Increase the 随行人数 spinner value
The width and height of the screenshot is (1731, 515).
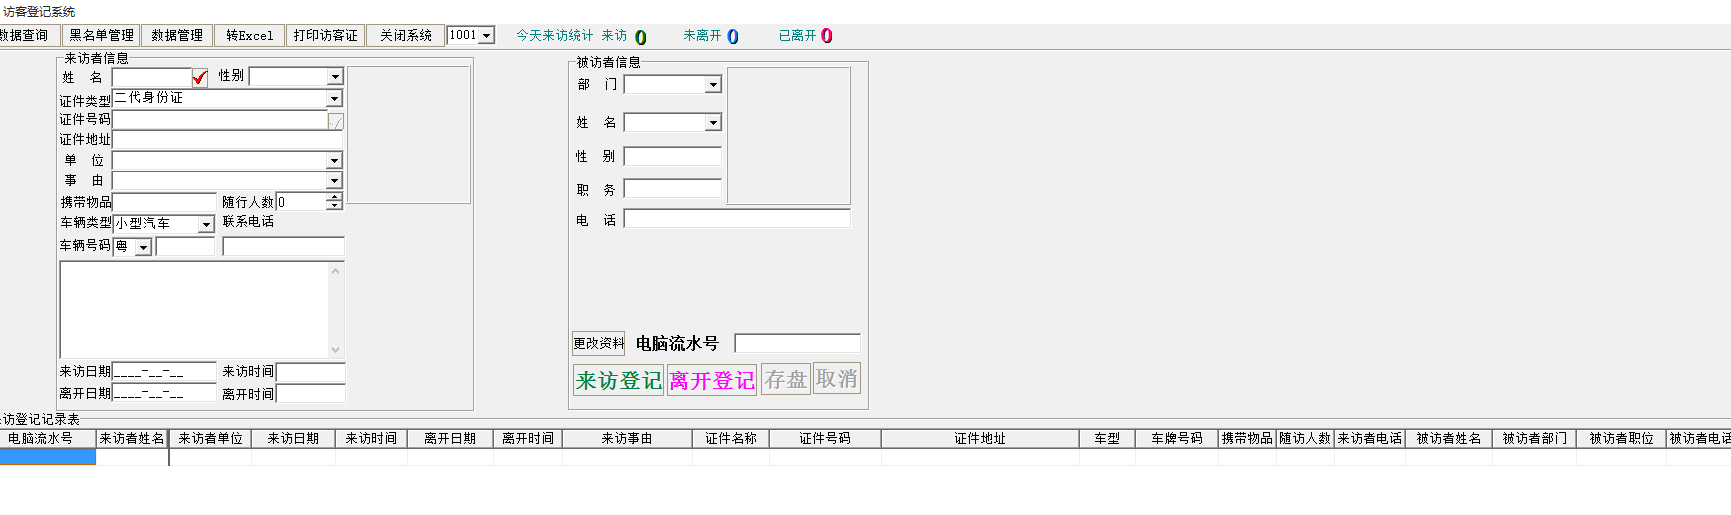pyautogui.click(x=334, y=197)
